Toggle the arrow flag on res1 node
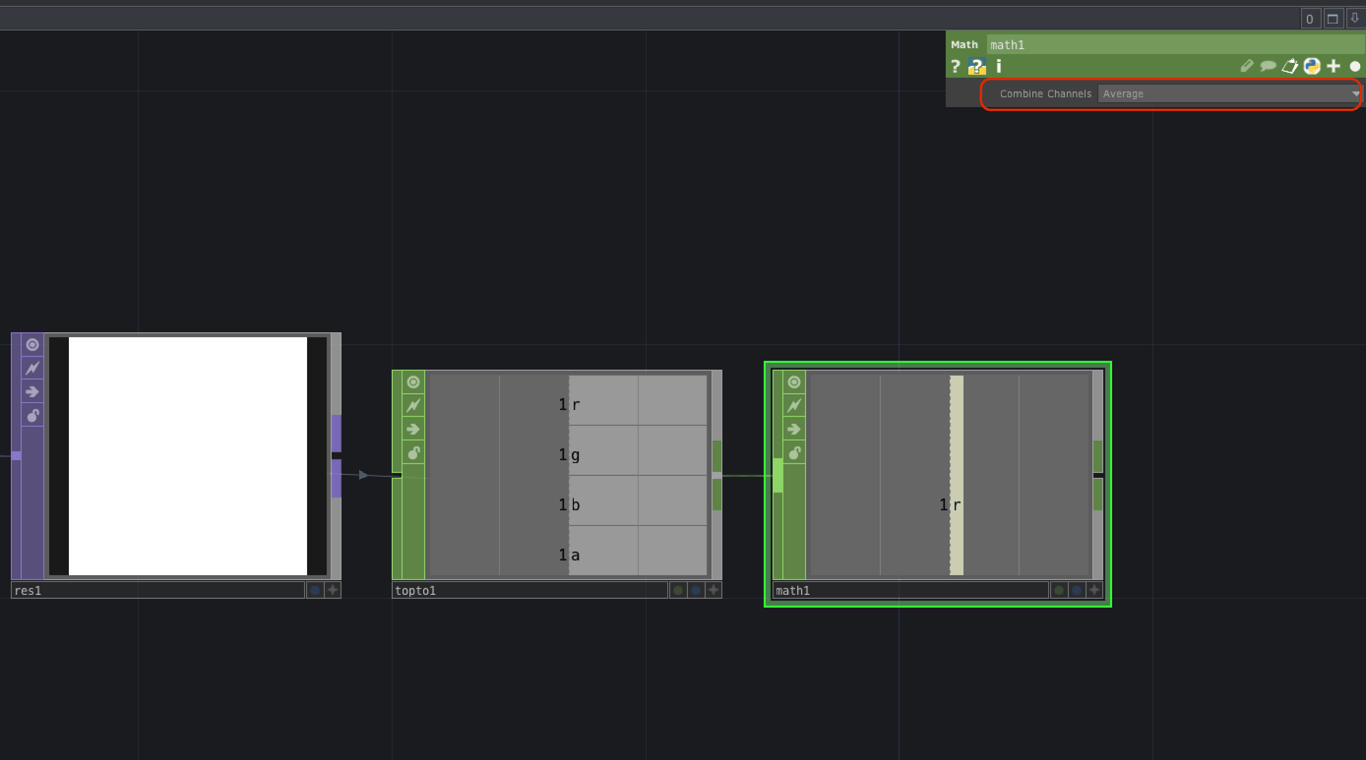1366x760 pixels. point(32,392)
